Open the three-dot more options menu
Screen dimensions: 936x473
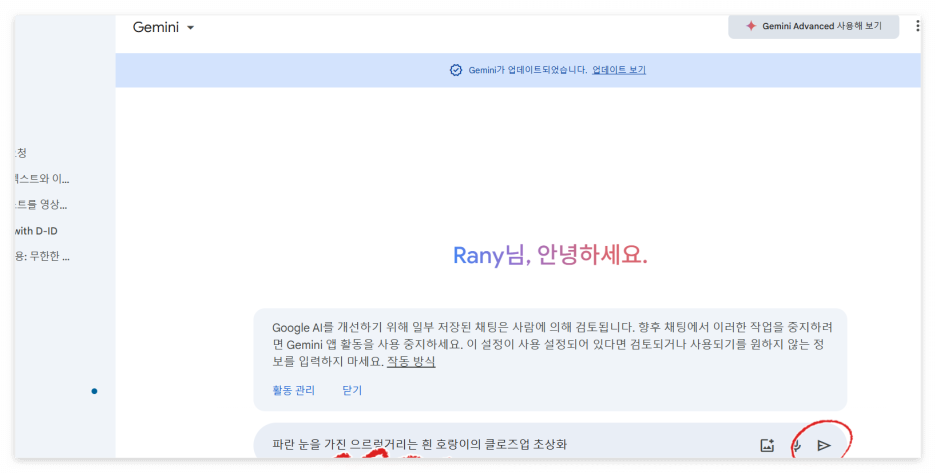pos(917,26)
